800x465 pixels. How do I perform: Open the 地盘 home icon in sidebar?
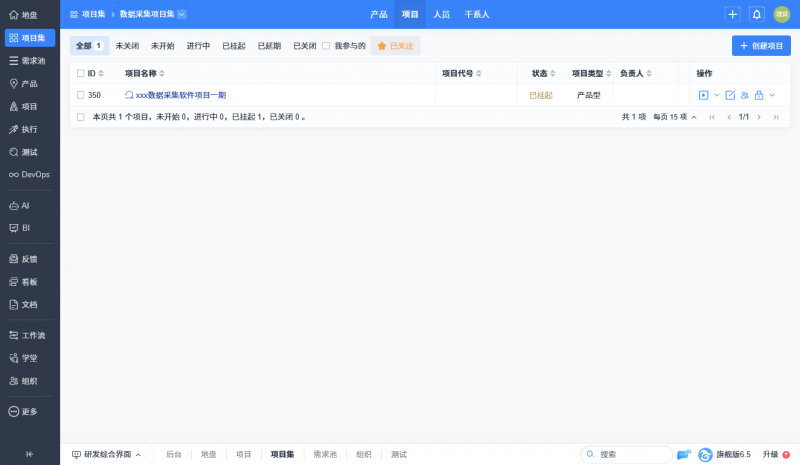[x=14, y=15]
